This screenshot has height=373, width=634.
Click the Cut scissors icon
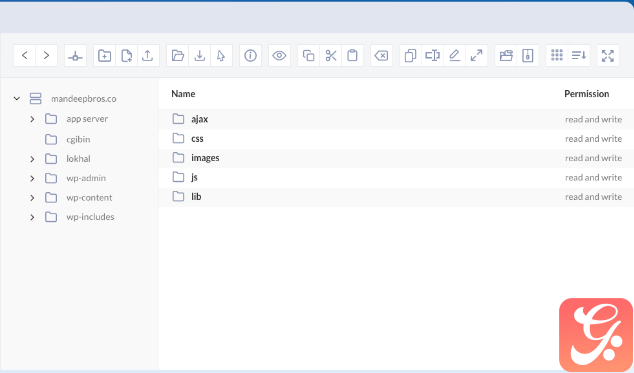tap(331, 55)
